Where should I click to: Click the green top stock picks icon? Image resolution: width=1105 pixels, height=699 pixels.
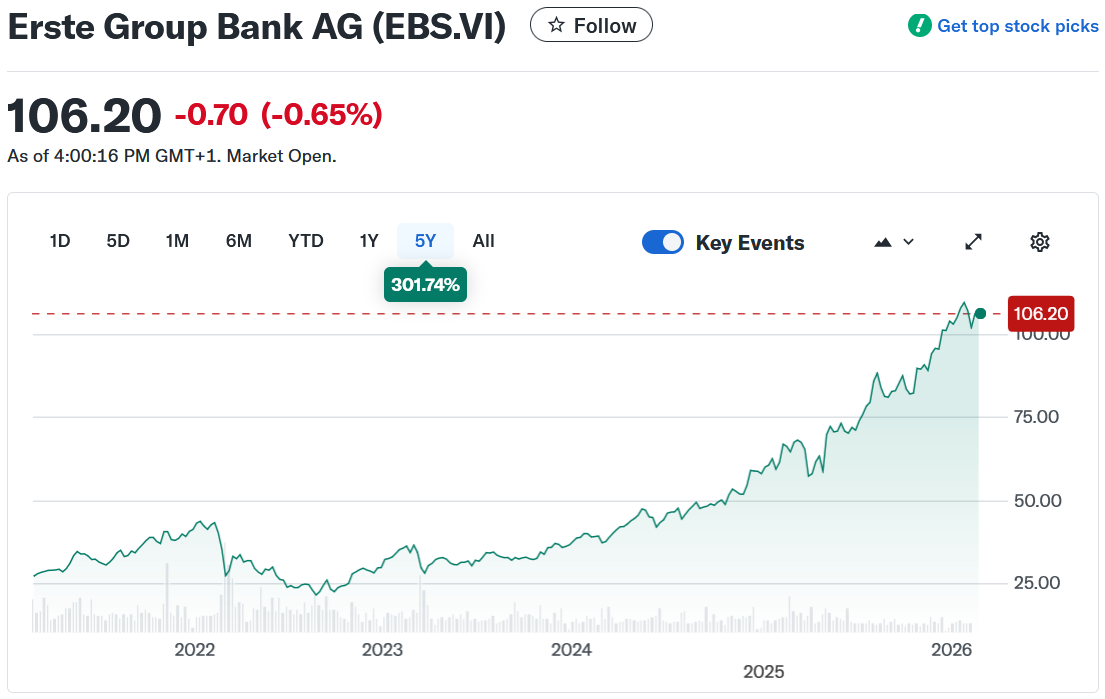919,26
